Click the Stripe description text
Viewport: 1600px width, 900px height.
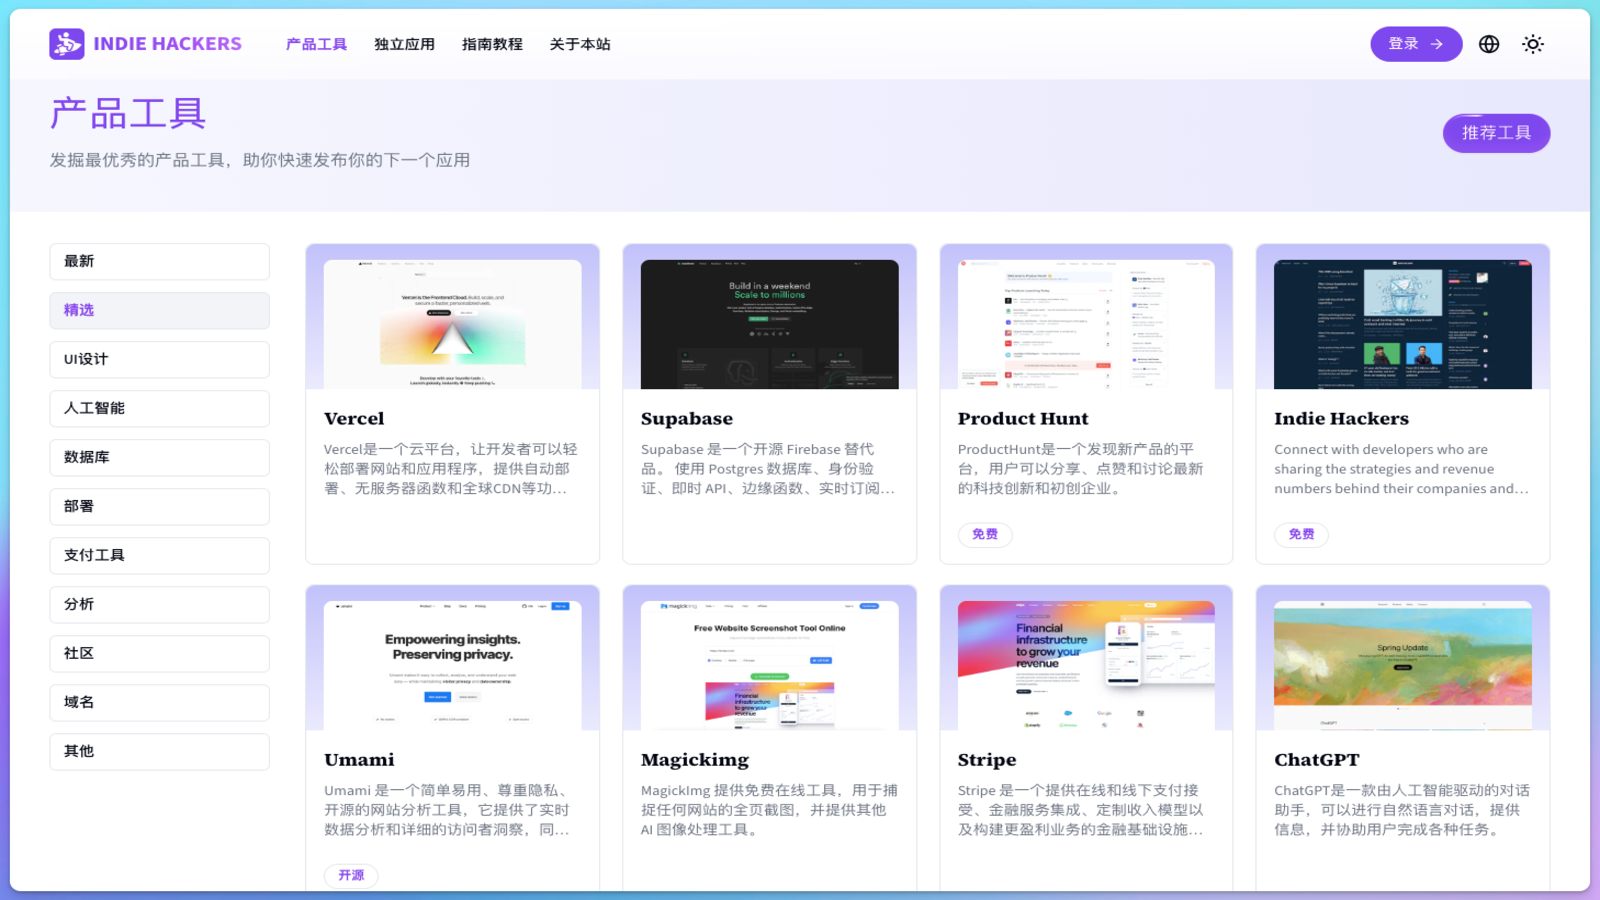click(x=1081, y=810)
